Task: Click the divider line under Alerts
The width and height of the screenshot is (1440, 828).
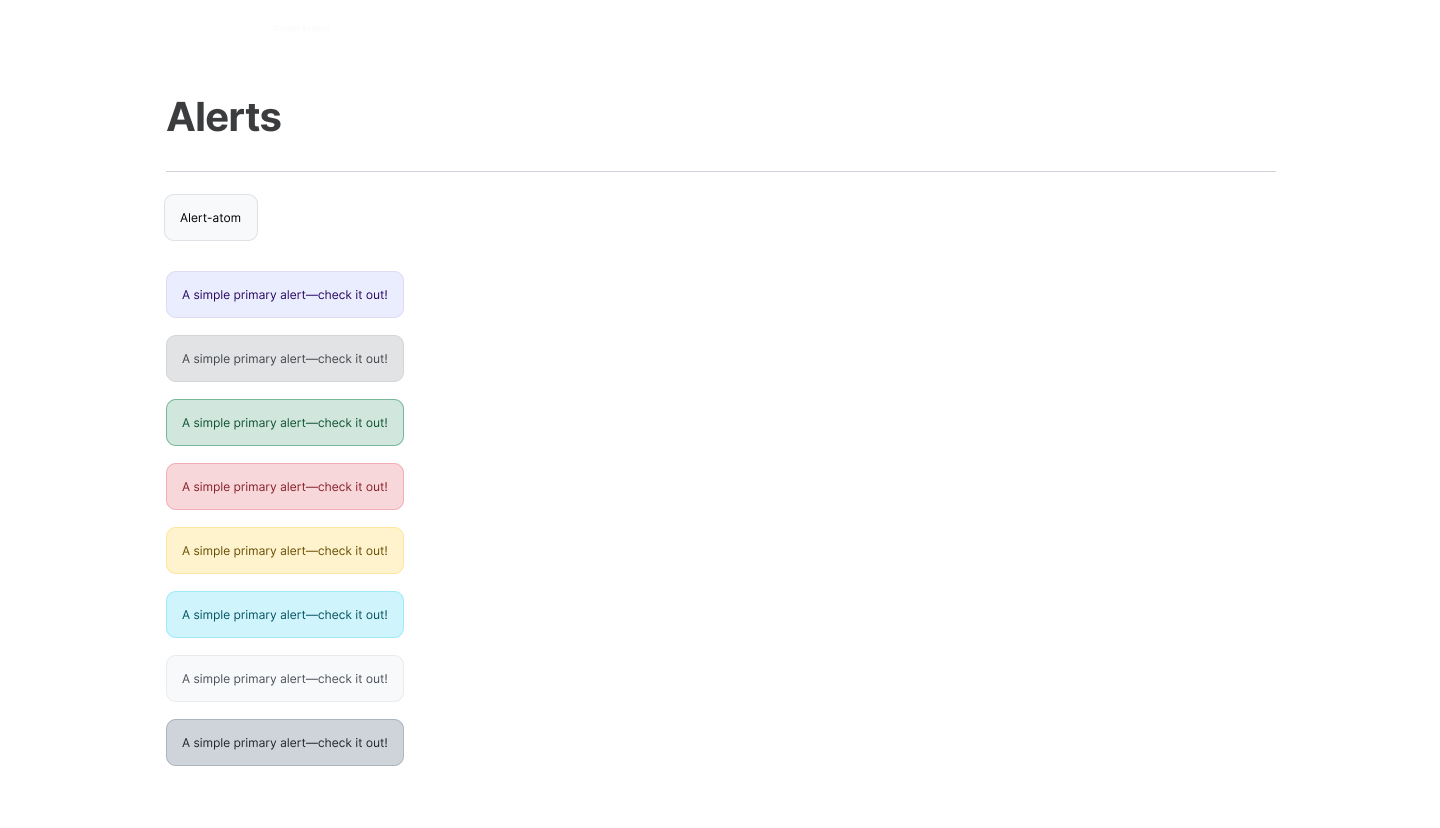Action: 720,170
